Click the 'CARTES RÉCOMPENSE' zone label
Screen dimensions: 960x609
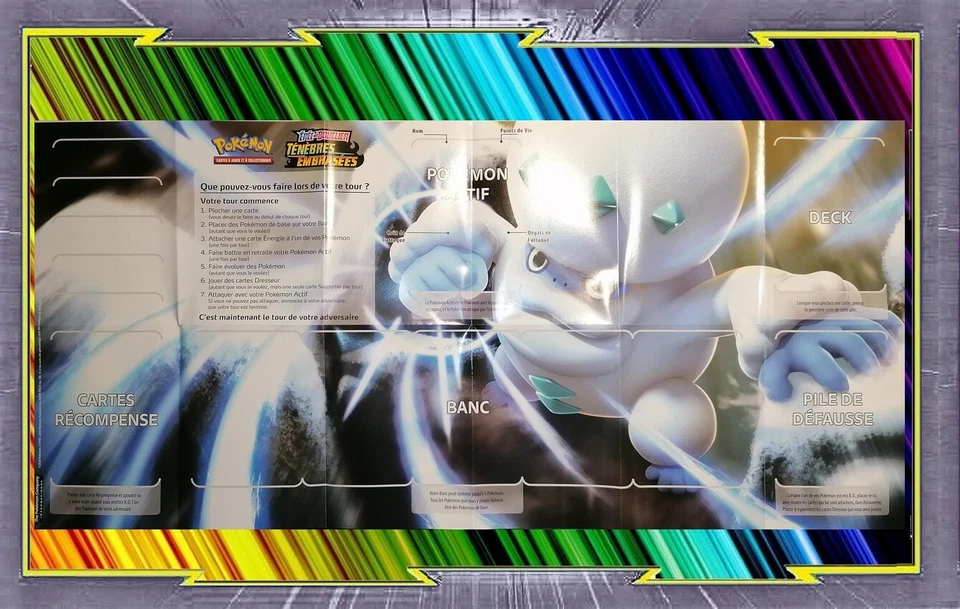[106, 409]
